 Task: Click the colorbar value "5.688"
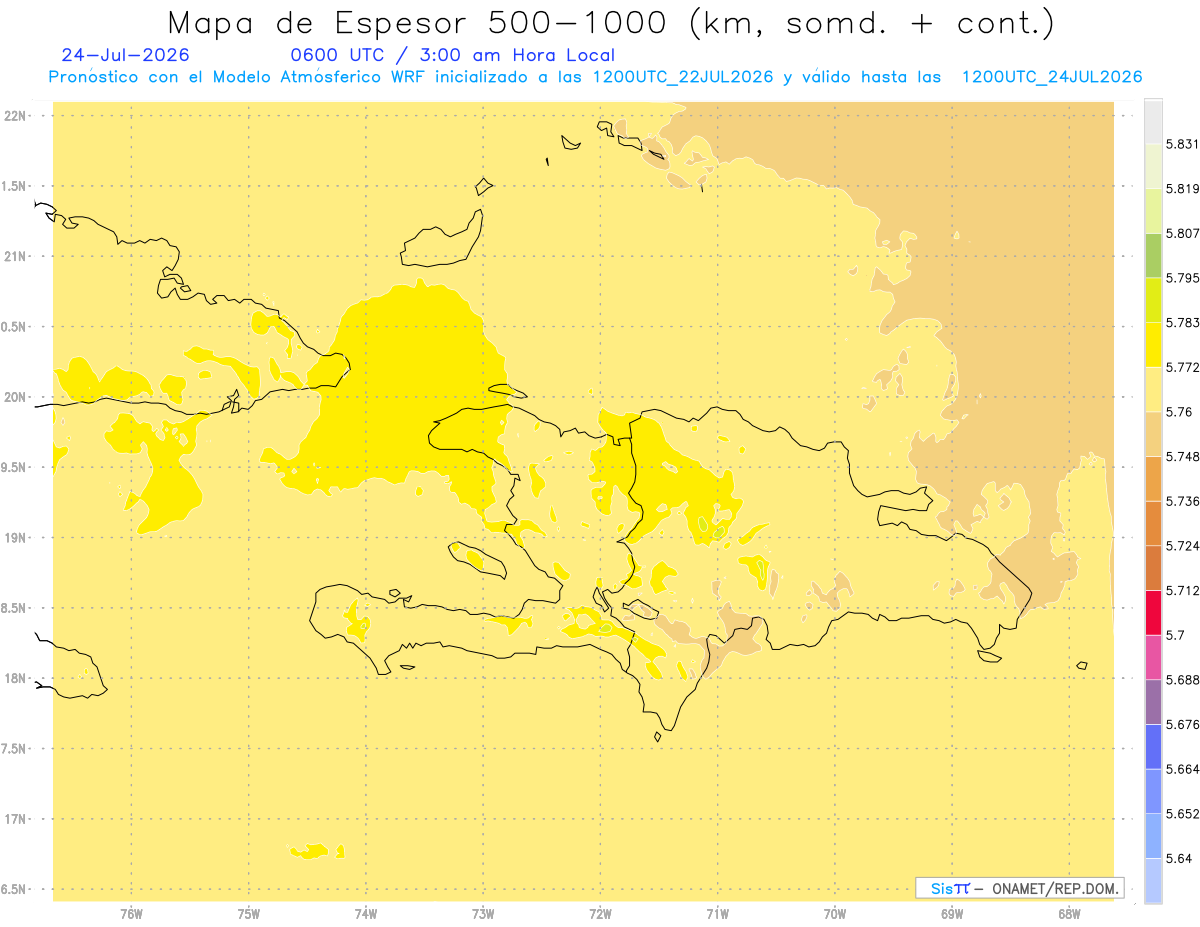coord(1183,680)
